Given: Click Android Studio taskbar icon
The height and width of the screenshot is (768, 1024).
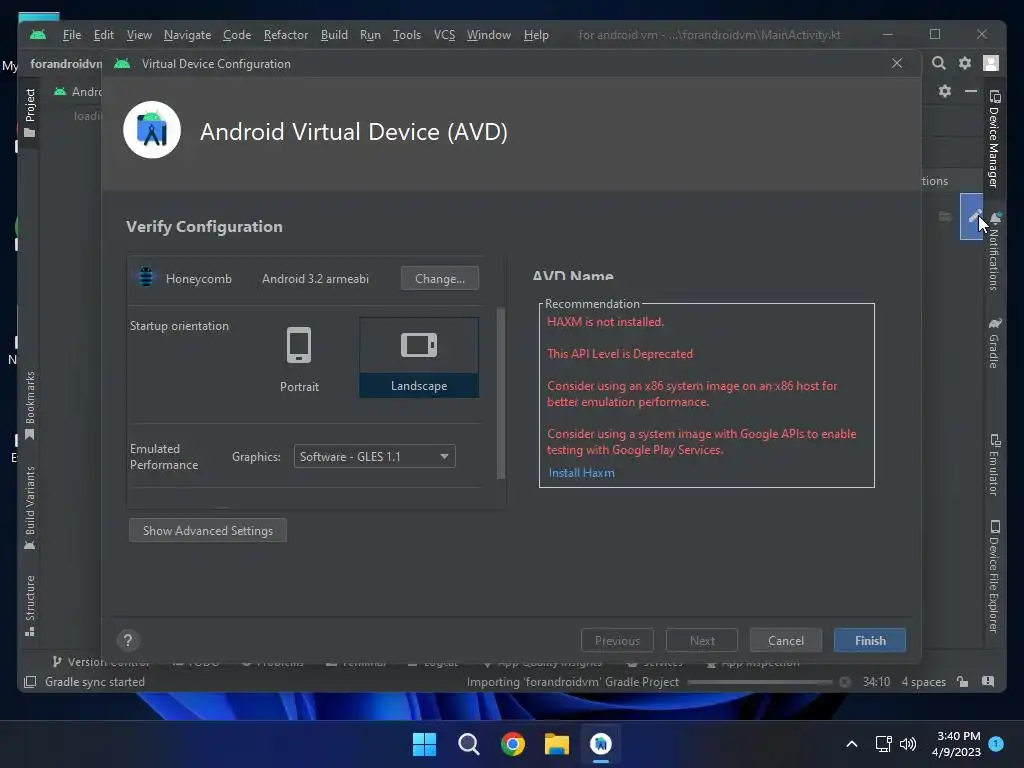Looking at the screenshot, I should pyautogui.click(x=600, y=744).
